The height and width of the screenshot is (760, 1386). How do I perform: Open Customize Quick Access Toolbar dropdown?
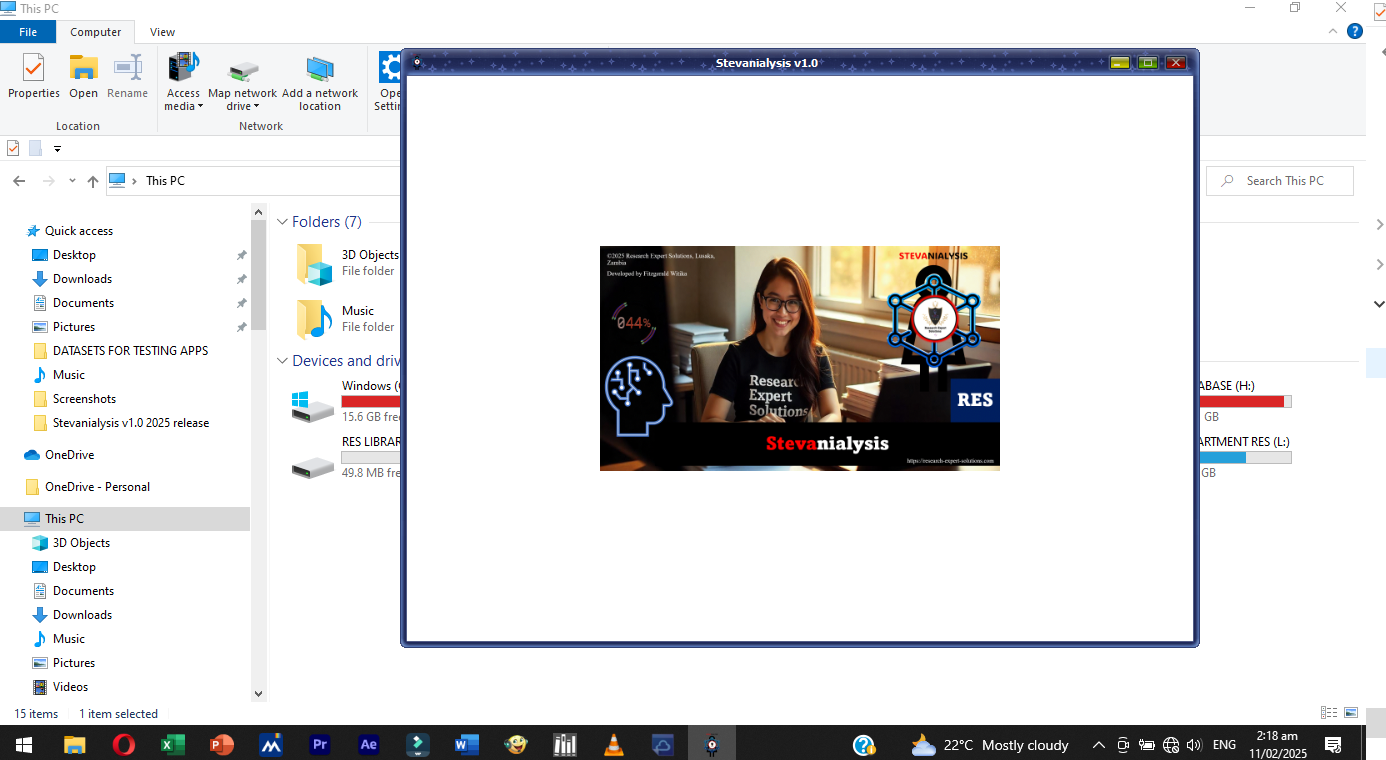pyautogui.click(x=57, y=149)
